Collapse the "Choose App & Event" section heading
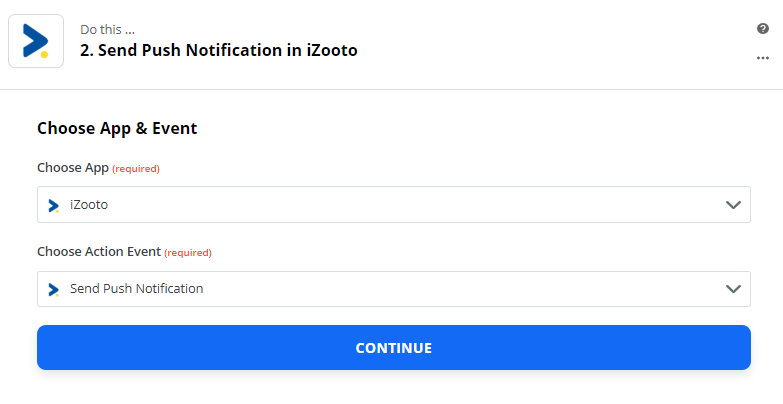 [x=117, y=128]
